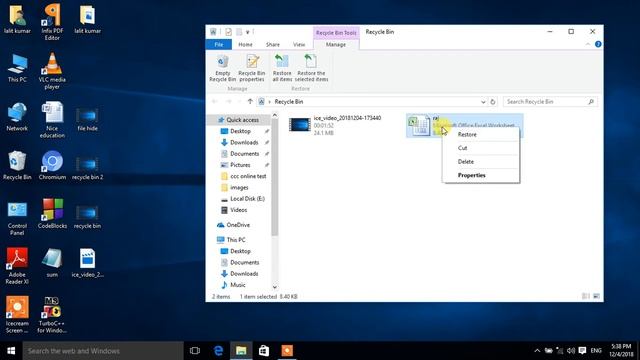Click Search the web and Windows box
The width and height of the screenshot is (640, 360).
(103, 351)
